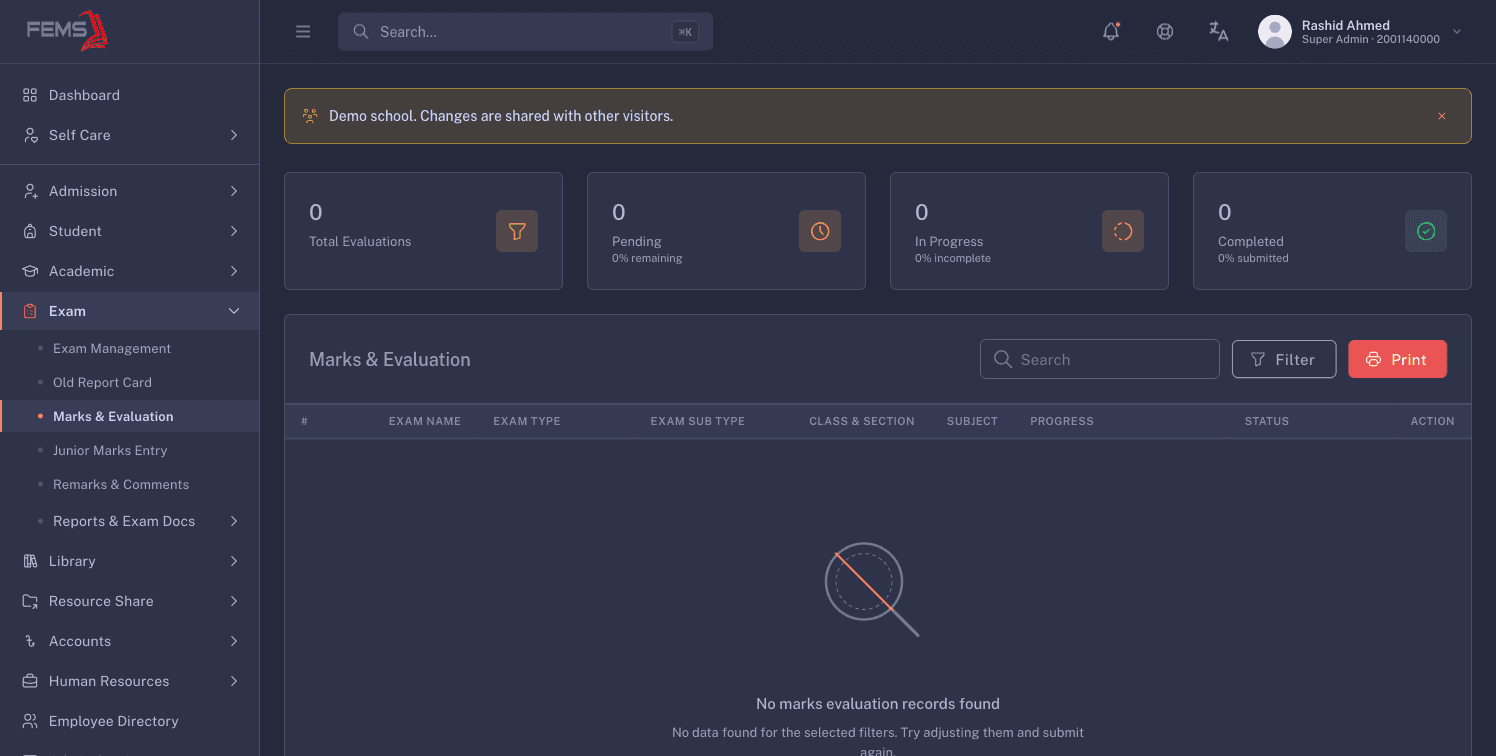Expand the Self Care menu chevron

(234, 135)
